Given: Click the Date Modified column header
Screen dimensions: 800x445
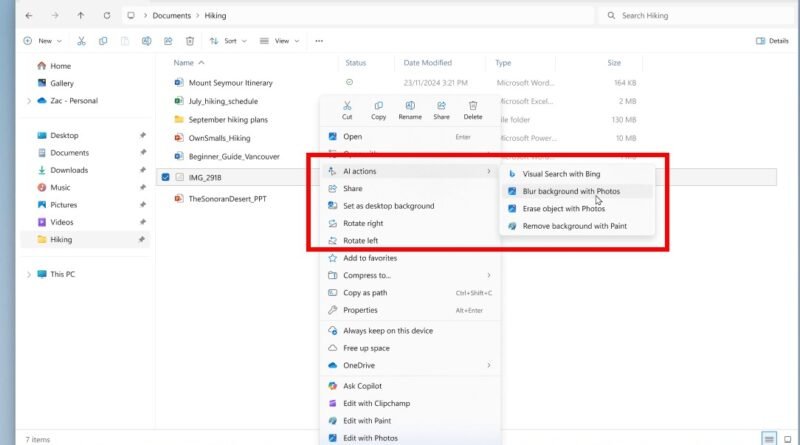Looking at the screenshot, I should 428,63.
